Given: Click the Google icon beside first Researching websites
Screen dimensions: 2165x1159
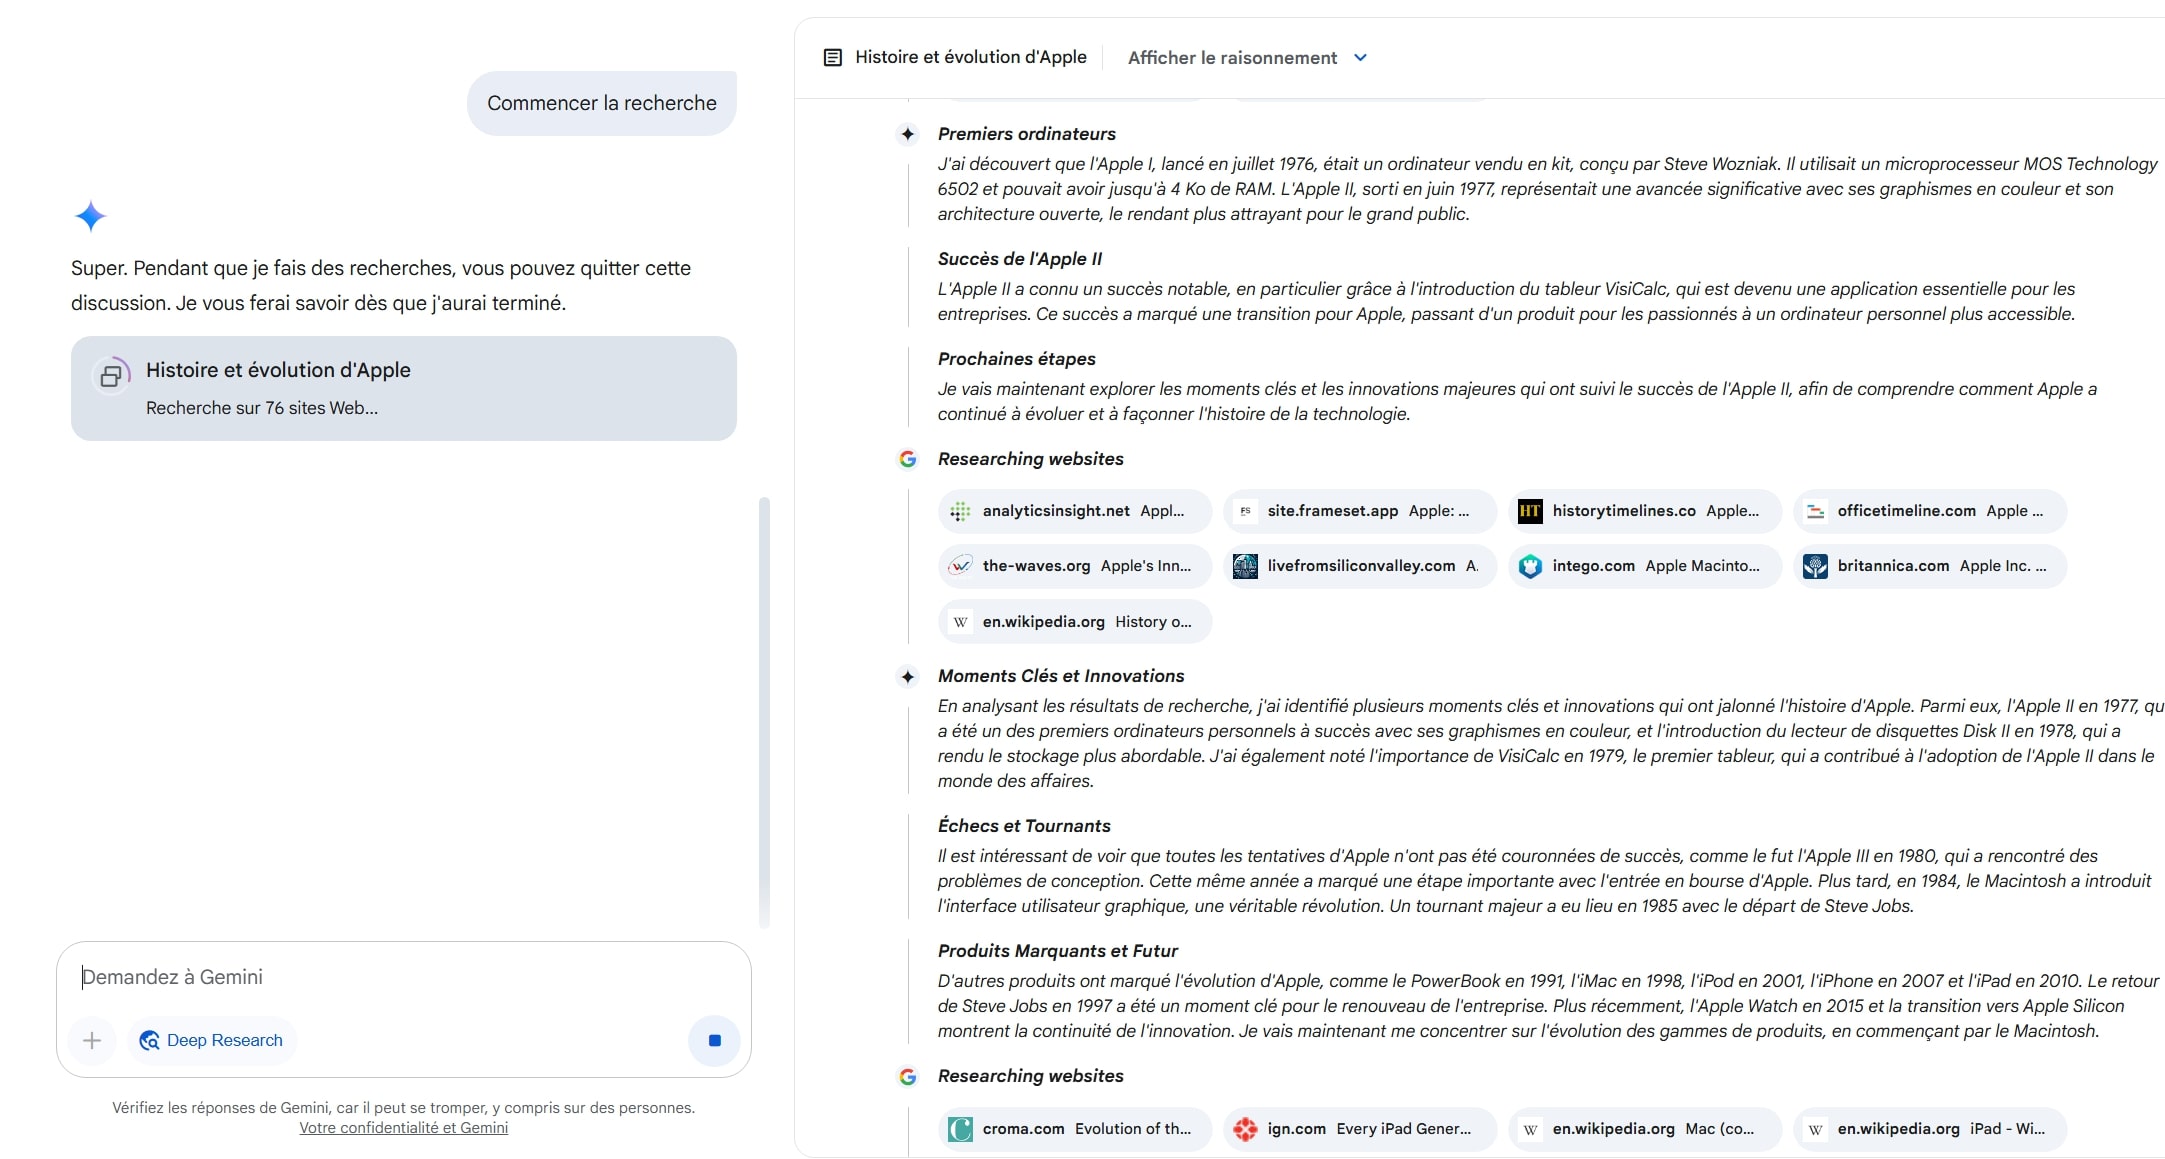Looking at the screenshot, I should (x=908, y=459).
